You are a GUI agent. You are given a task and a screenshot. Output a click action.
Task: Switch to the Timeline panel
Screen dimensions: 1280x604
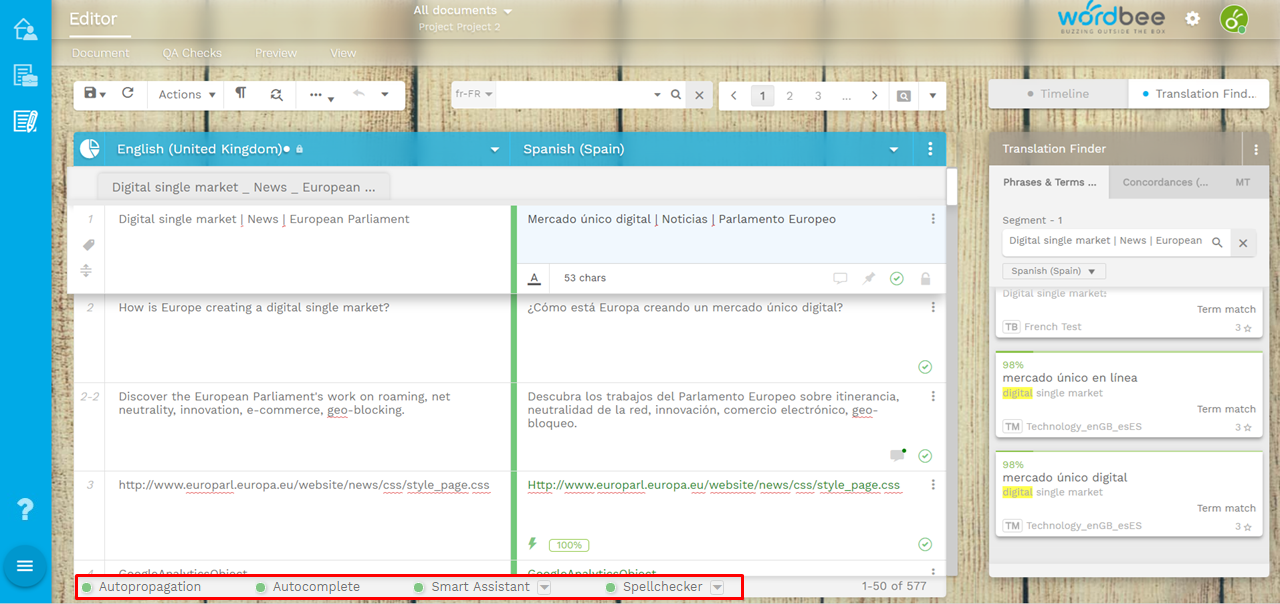pyautogui.click(x=1058, y=94)
